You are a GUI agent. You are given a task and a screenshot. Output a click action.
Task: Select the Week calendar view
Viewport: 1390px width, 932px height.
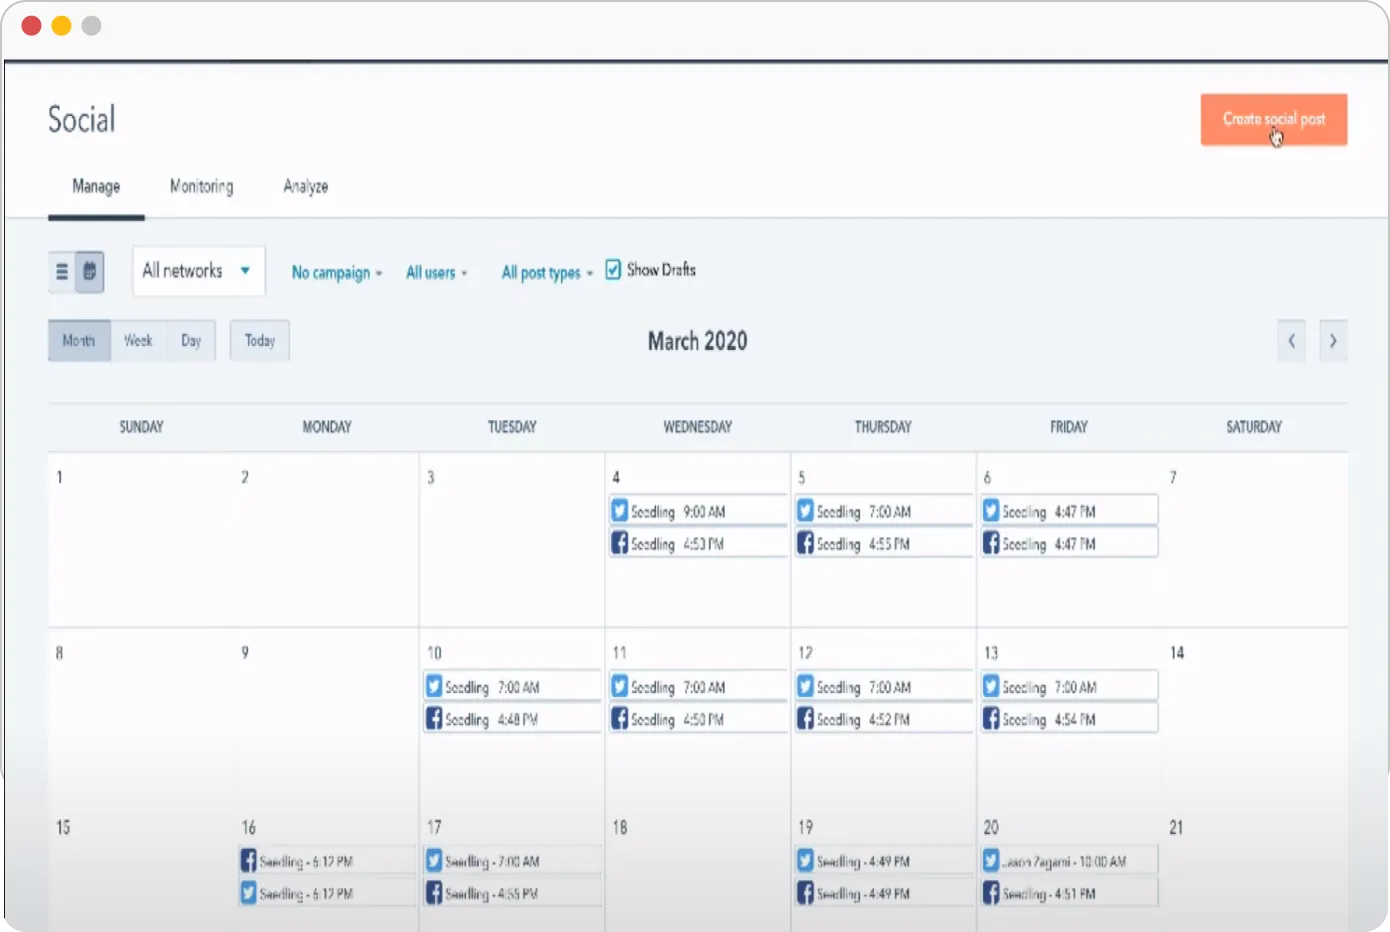pos(138,341)
